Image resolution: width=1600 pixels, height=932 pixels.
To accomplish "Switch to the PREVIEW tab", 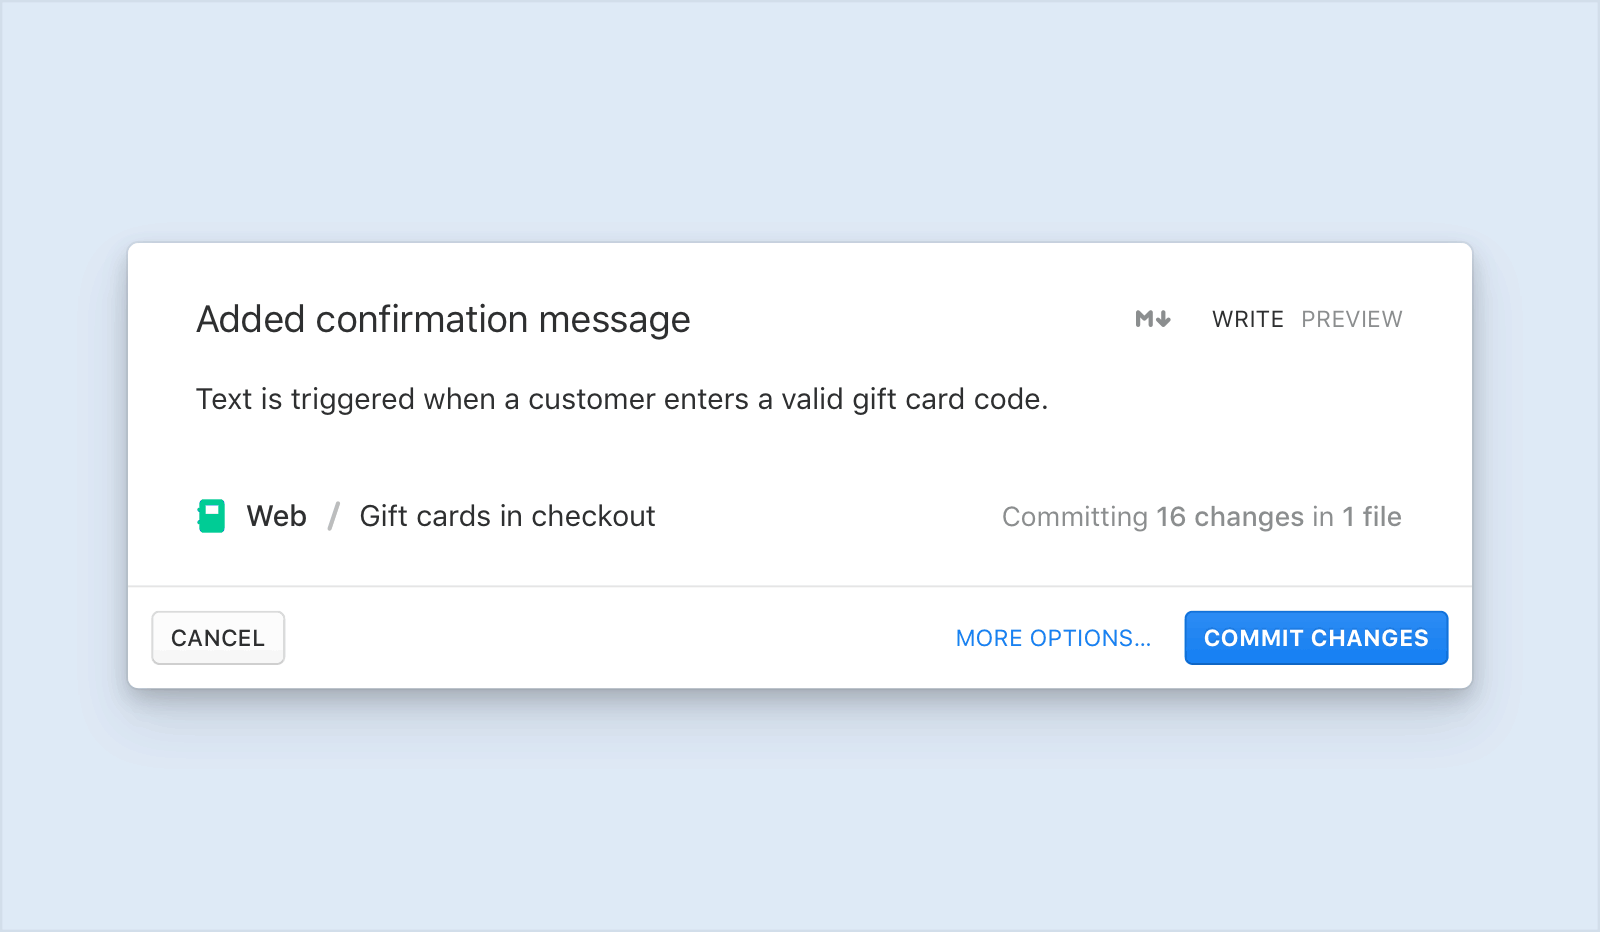I will [1351, 319].
